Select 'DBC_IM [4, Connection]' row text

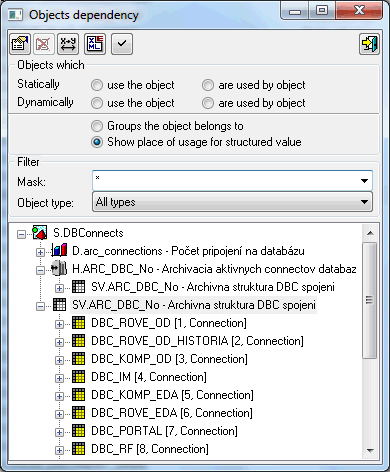tap(149, 377)
